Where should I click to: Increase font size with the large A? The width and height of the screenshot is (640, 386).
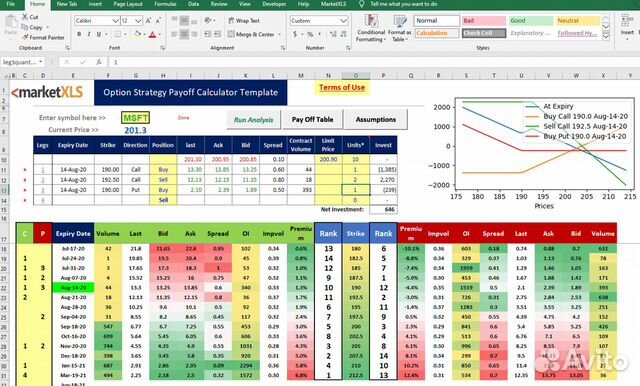coord(148,20)
